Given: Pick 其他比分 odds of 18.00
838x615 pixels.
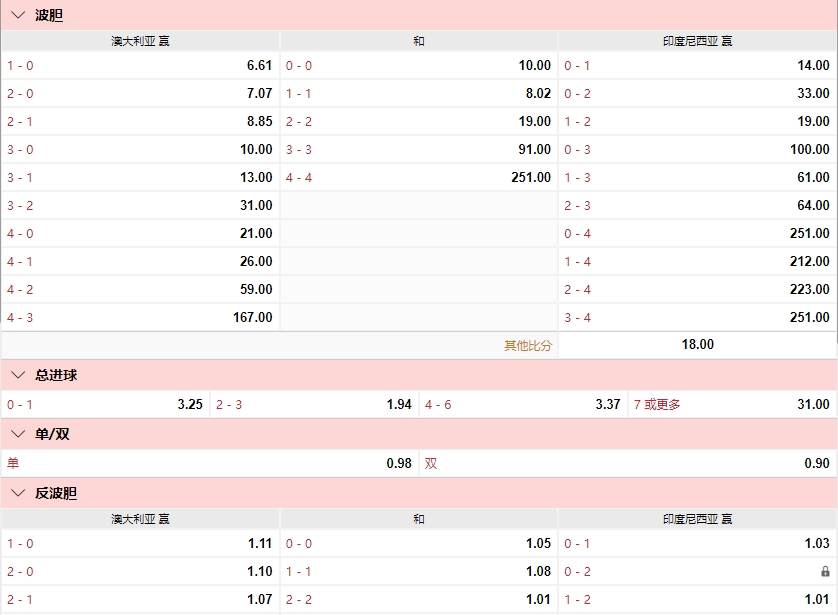Looking at the screenshot, I should [697, 344].
